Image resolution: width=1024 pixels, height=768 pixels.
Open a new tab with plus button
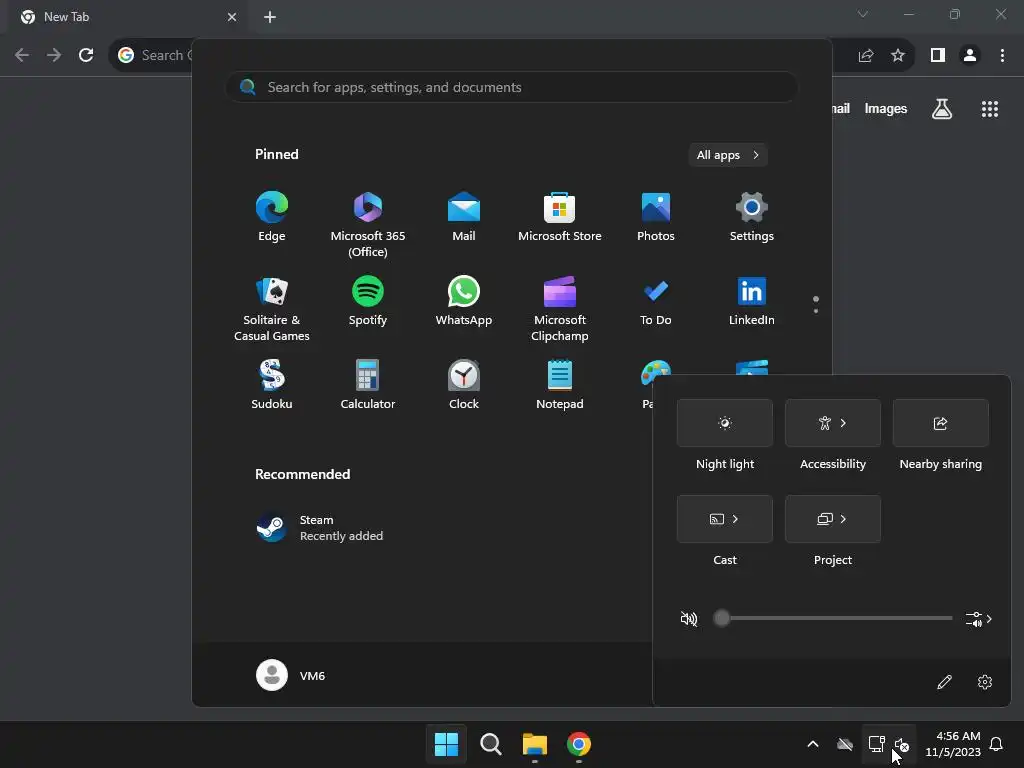[x=270, y=17]
